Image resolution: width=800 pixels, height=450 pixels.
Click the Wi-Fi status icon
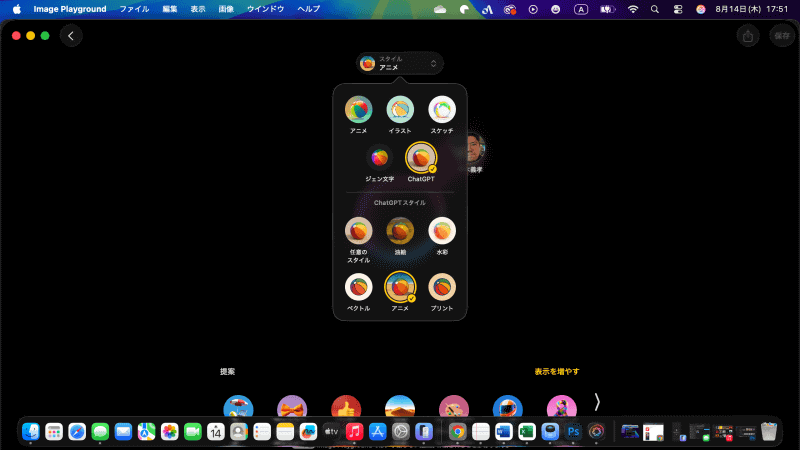[633, 9]
